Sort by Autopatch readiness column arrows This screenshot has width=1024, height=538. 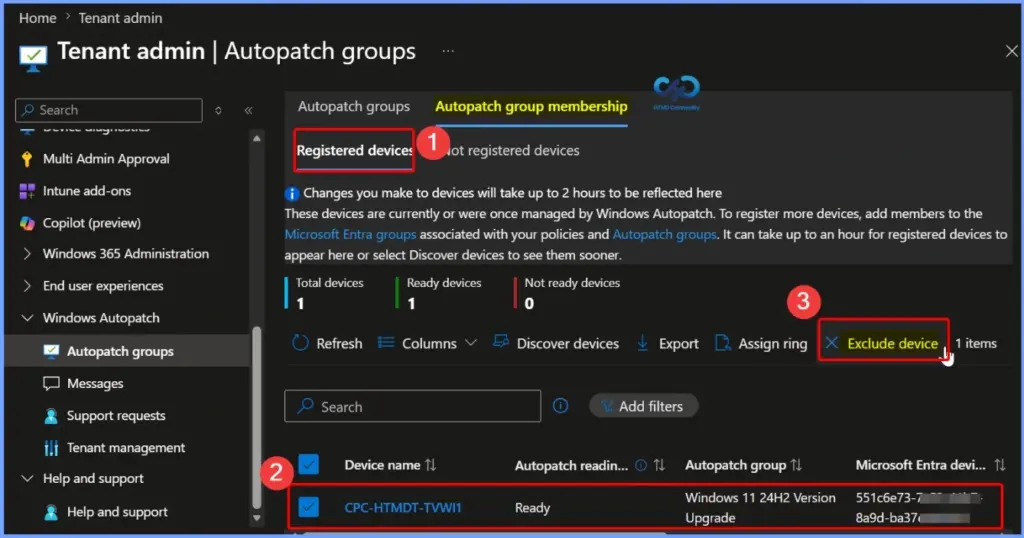point(659,465)
